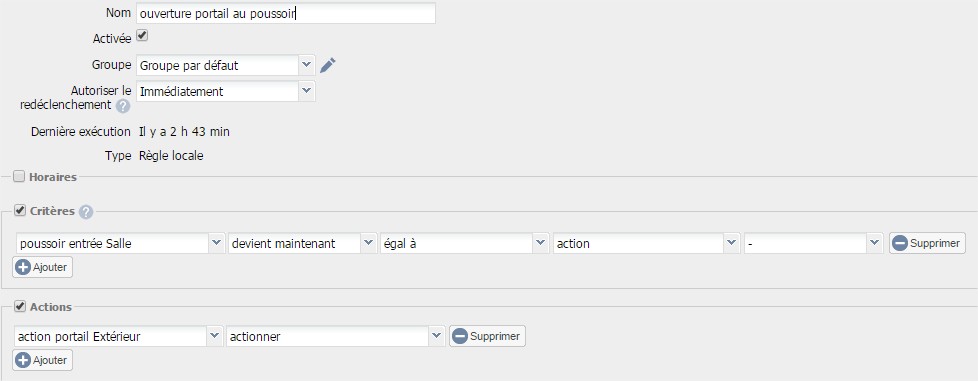Uncheck the Critères section checkbox

[19, 211]
